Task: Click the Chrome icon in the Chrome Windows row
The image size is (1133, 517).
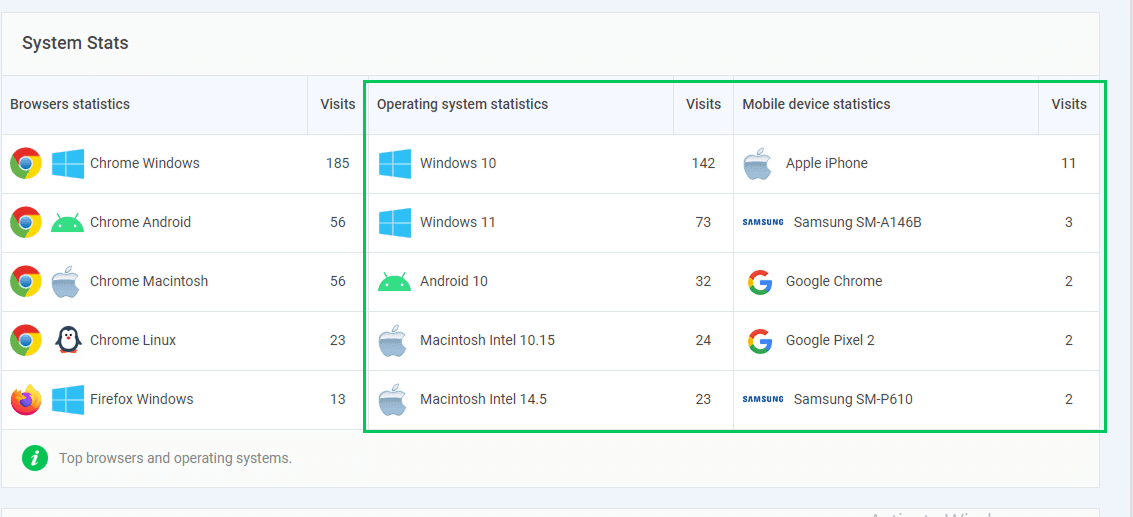Action: pyautogui.click(x=26, y=163)
